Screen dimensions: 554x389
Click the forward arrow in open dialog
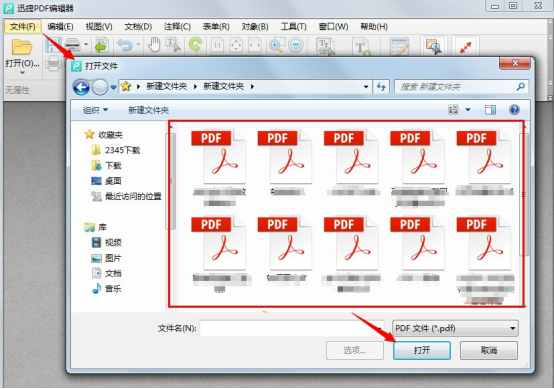[x=100, y=87]
